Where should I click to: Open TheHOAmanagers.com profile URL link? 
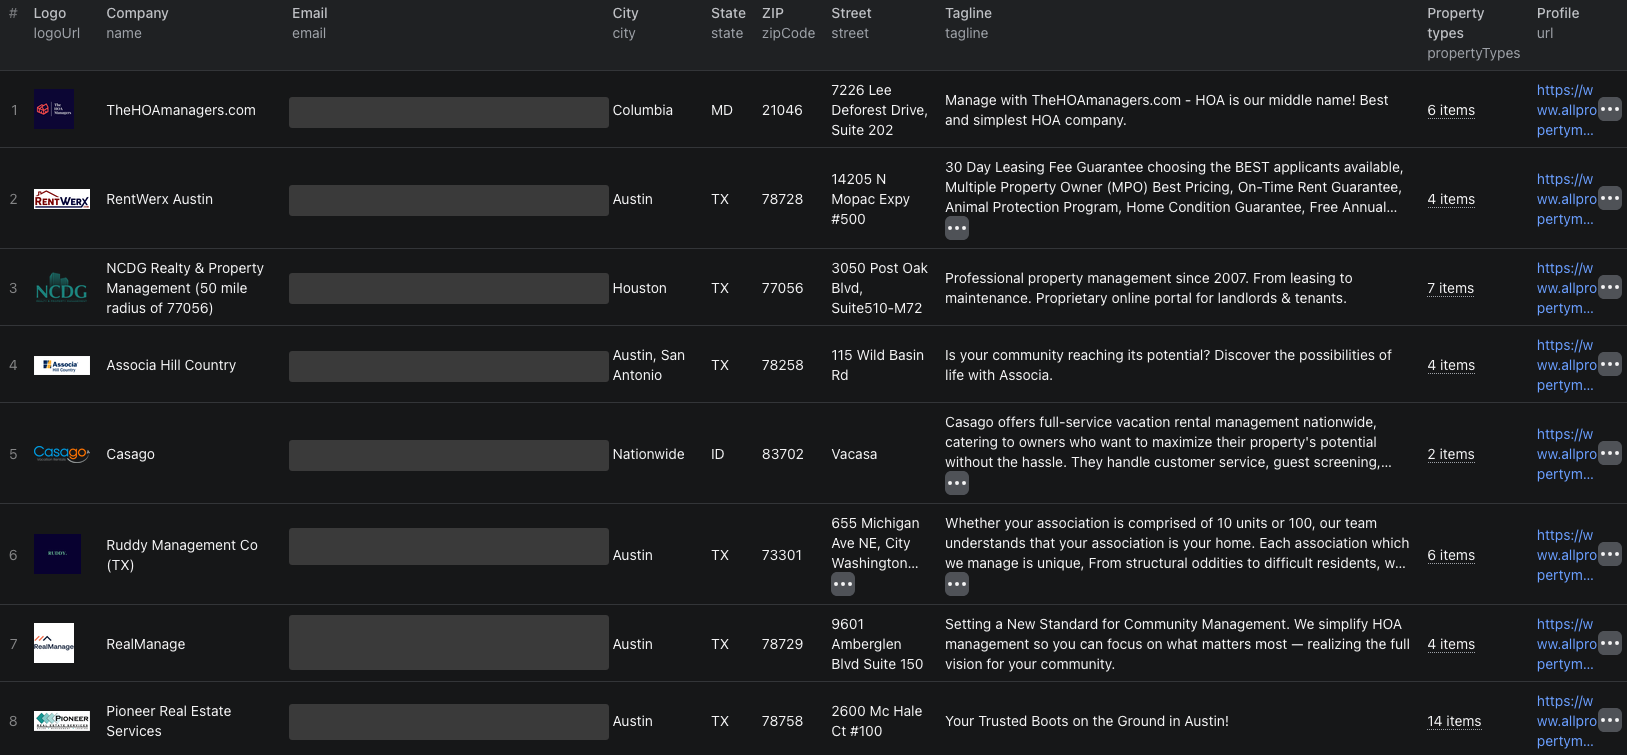(x=1566, y=110)
